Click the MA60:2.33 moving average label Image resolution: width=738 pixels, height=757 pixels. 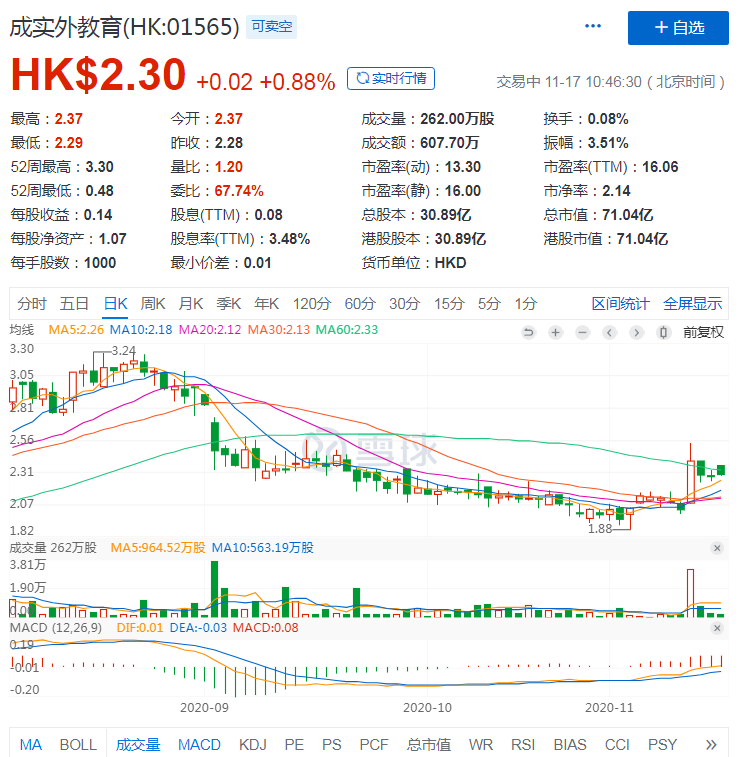click(347, 330)
